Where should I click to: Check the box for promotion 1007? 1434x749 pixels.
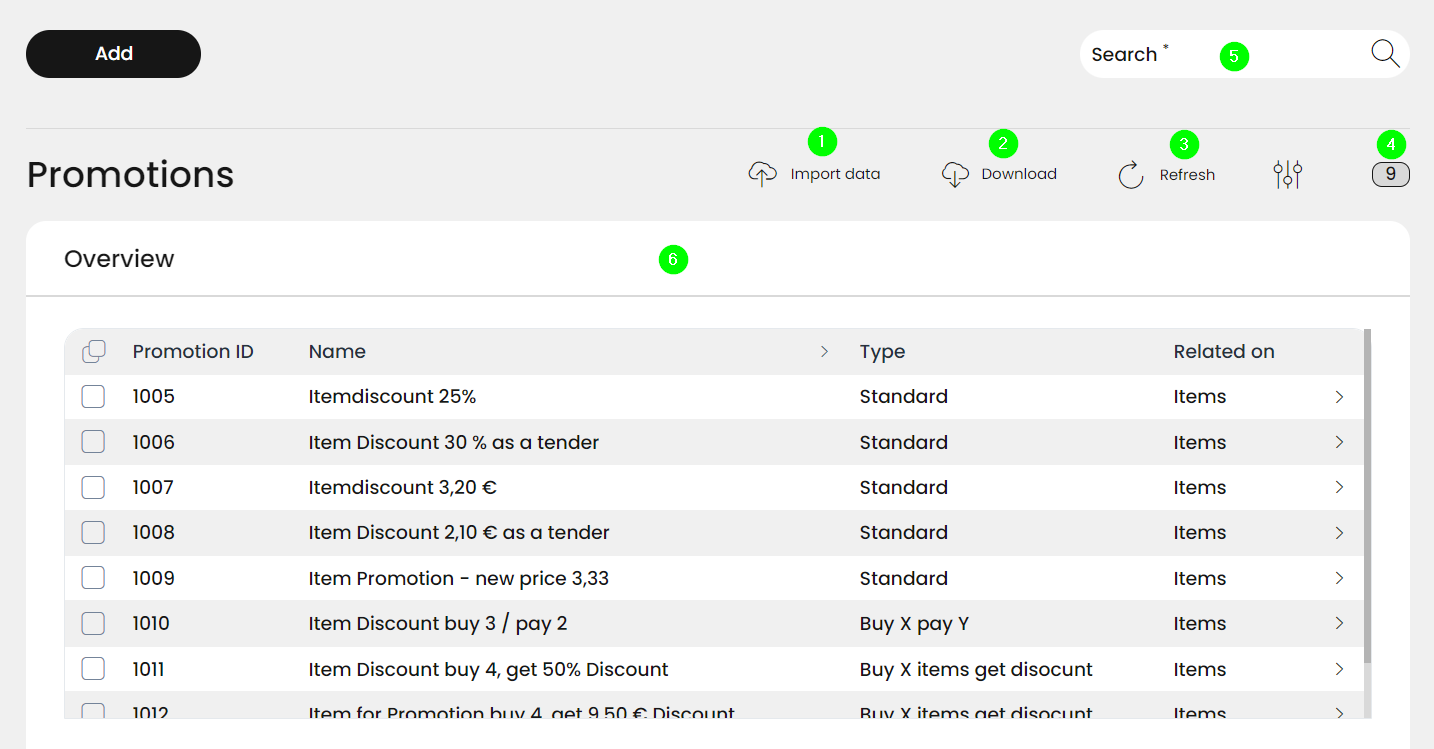(93, 487)
